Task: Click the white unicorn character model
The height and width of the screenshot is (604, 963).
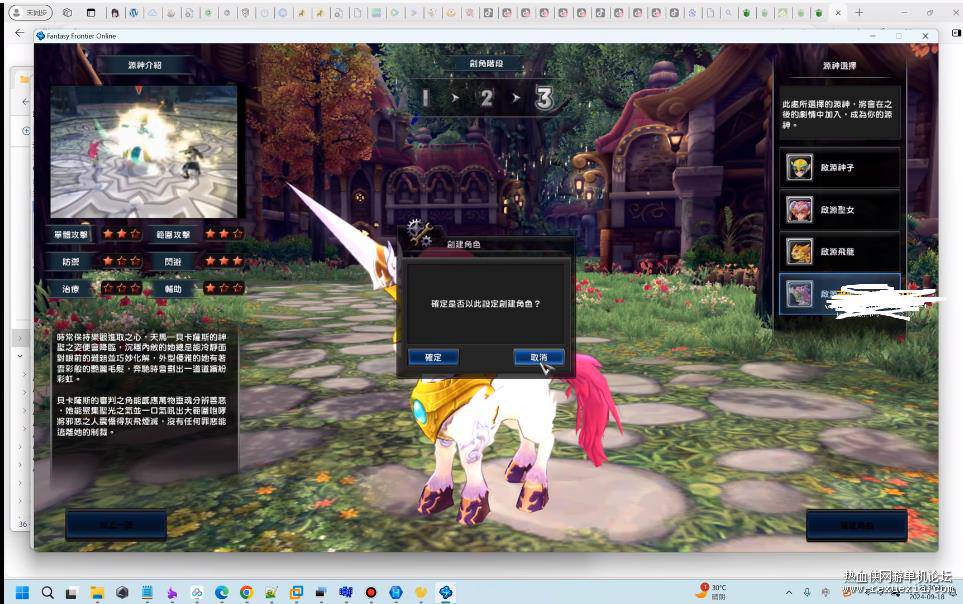Action: click(491, 430)
